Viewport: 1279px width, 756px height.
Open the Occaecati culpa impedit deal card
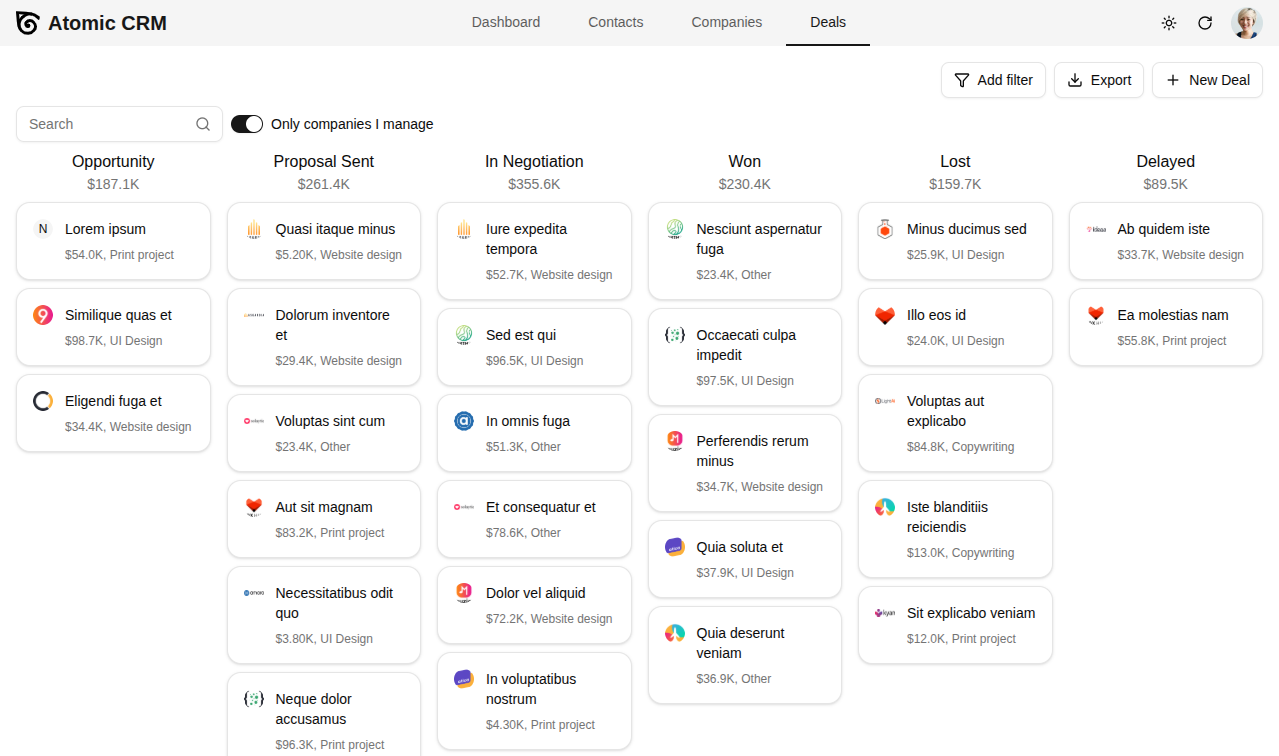pos(745,357)
